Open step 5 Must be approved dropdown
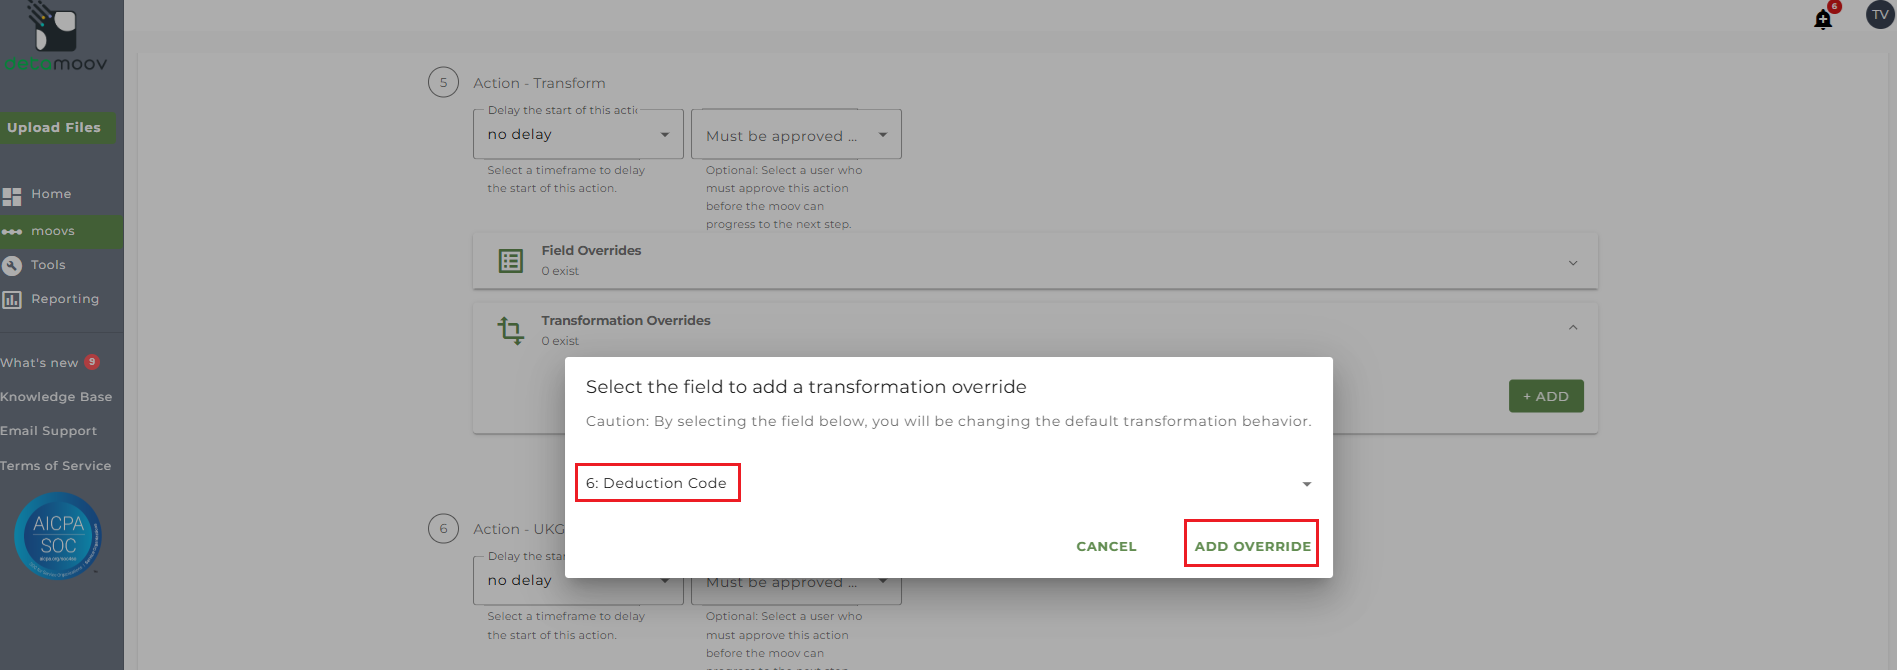Viewport: 1897px width, 670px height. click(x=796, y=134)
